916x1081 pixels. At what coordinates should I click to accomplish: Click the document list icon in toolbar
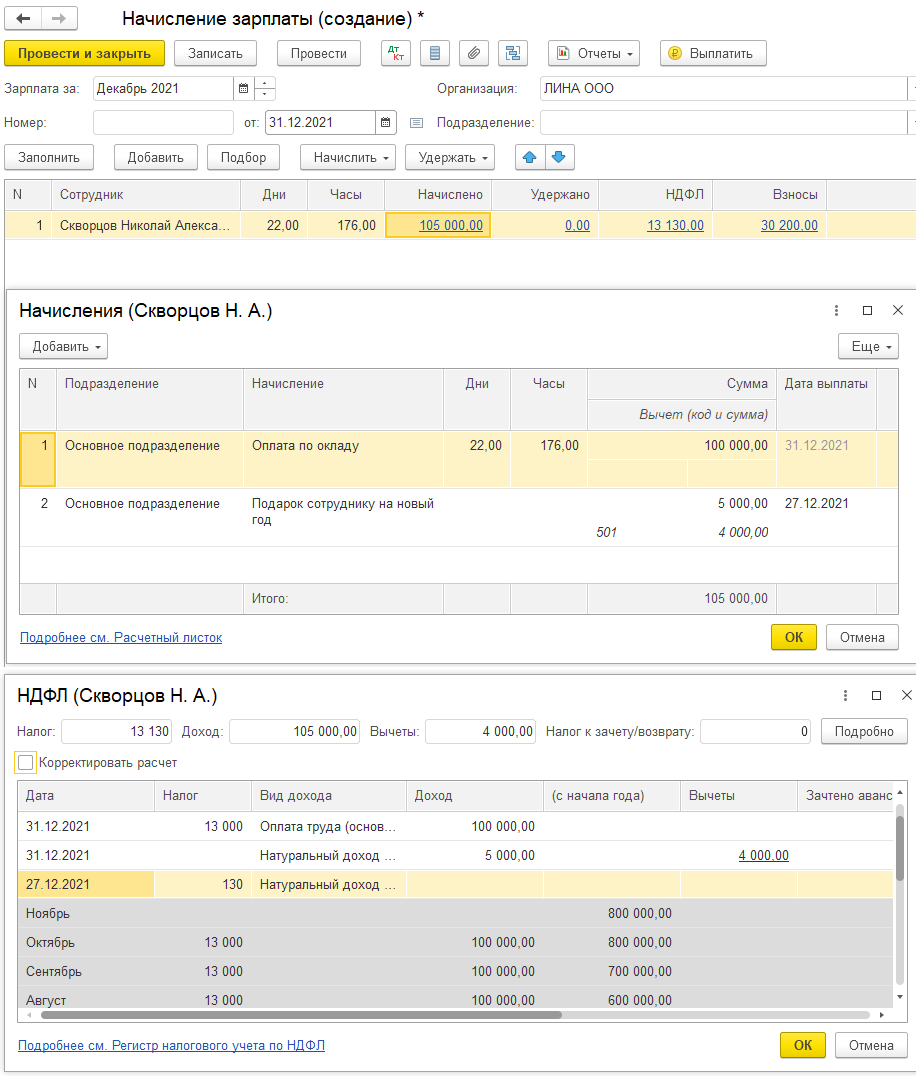(x=434, y=53)
